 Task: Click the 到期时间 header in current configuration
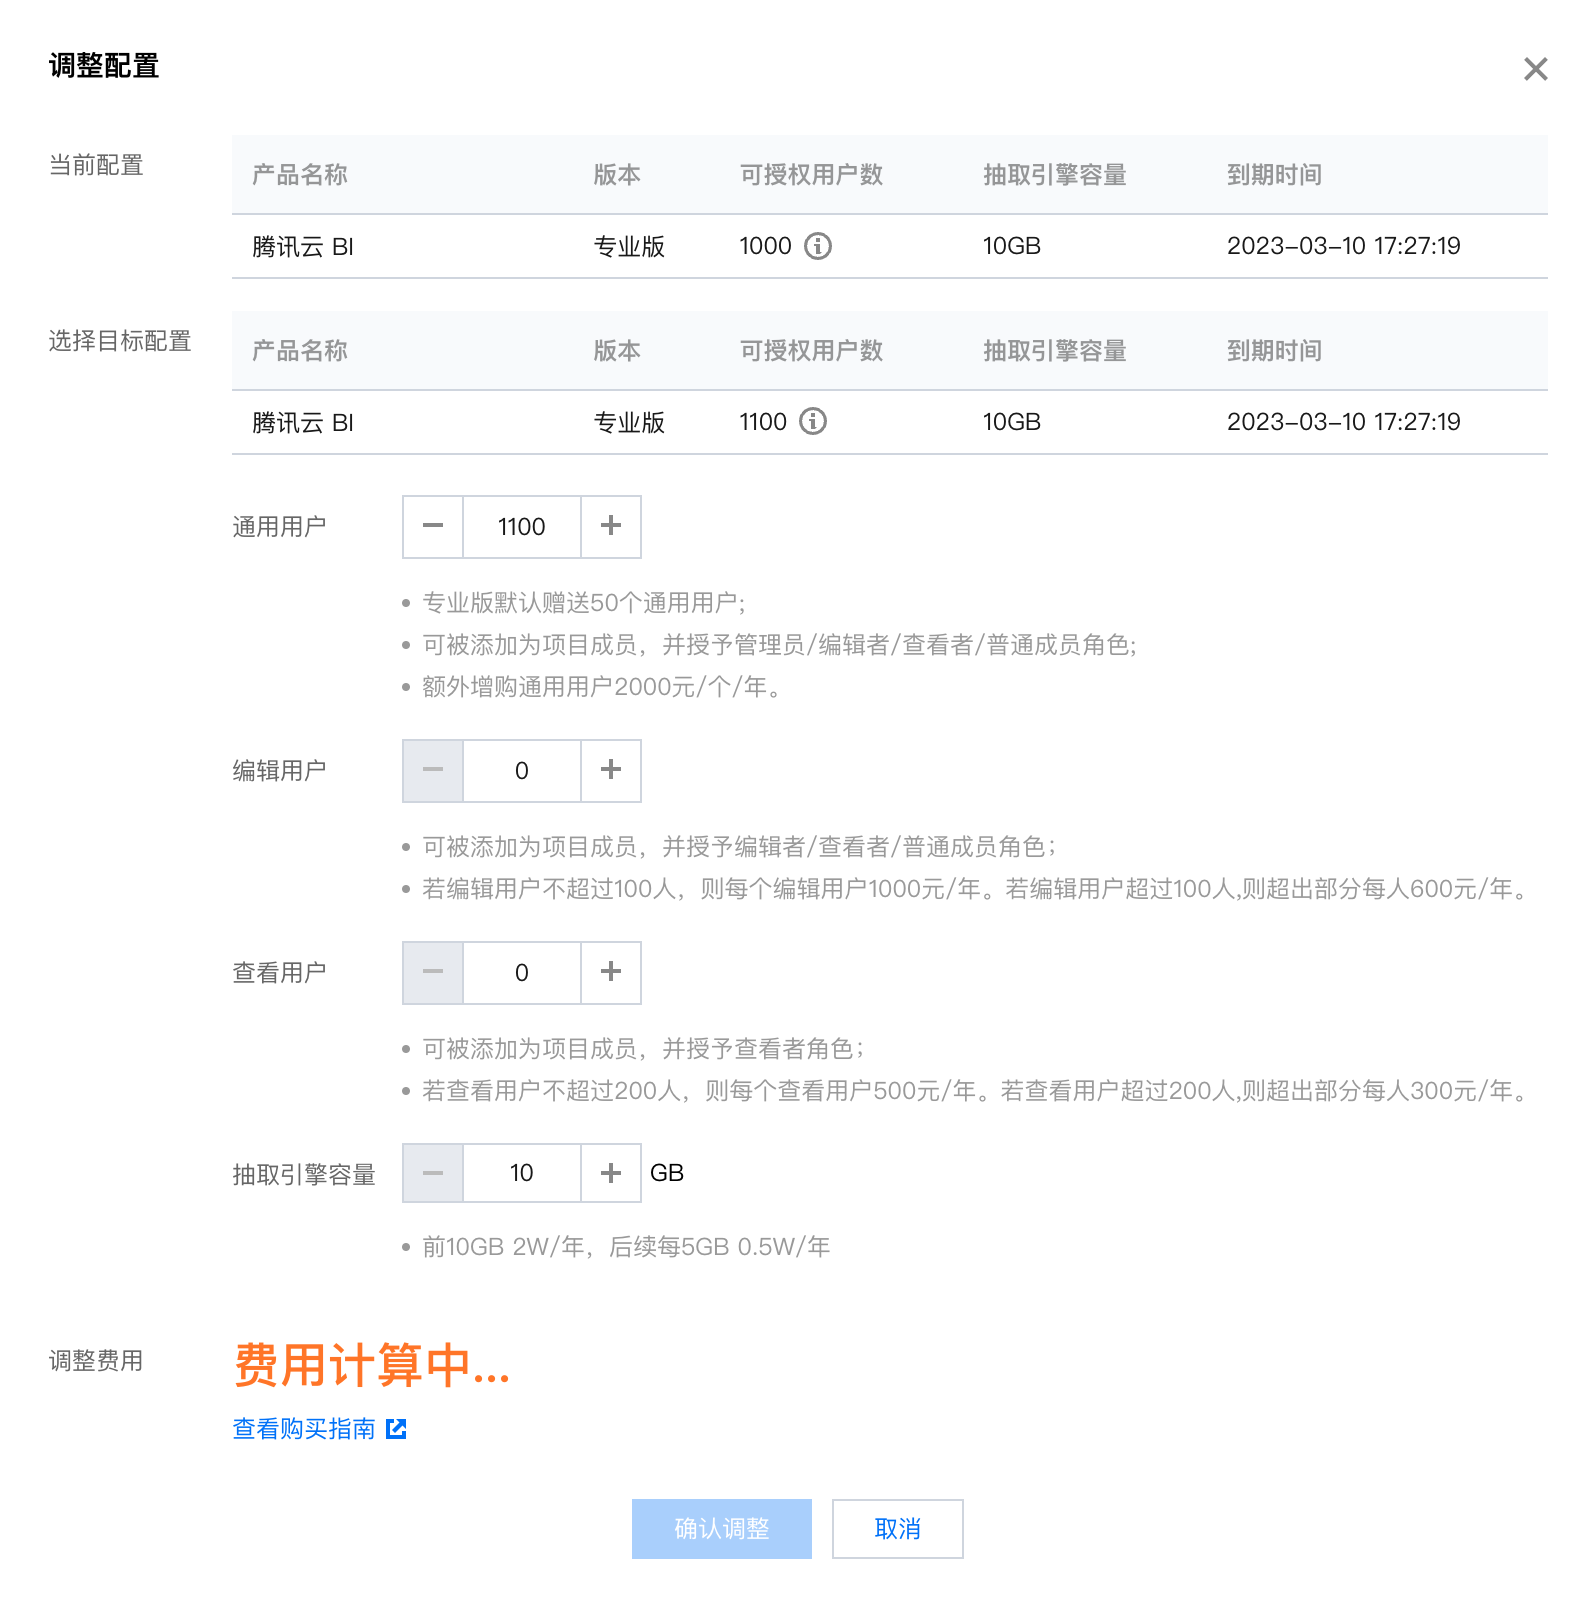click(x=1275, y=175)
